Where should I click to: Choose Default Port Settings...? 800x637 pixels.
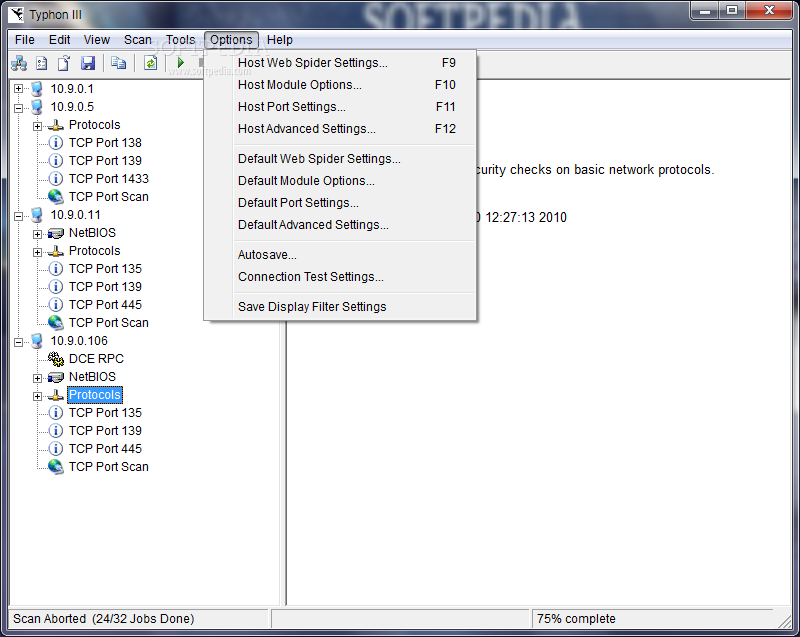click(340, 202)
